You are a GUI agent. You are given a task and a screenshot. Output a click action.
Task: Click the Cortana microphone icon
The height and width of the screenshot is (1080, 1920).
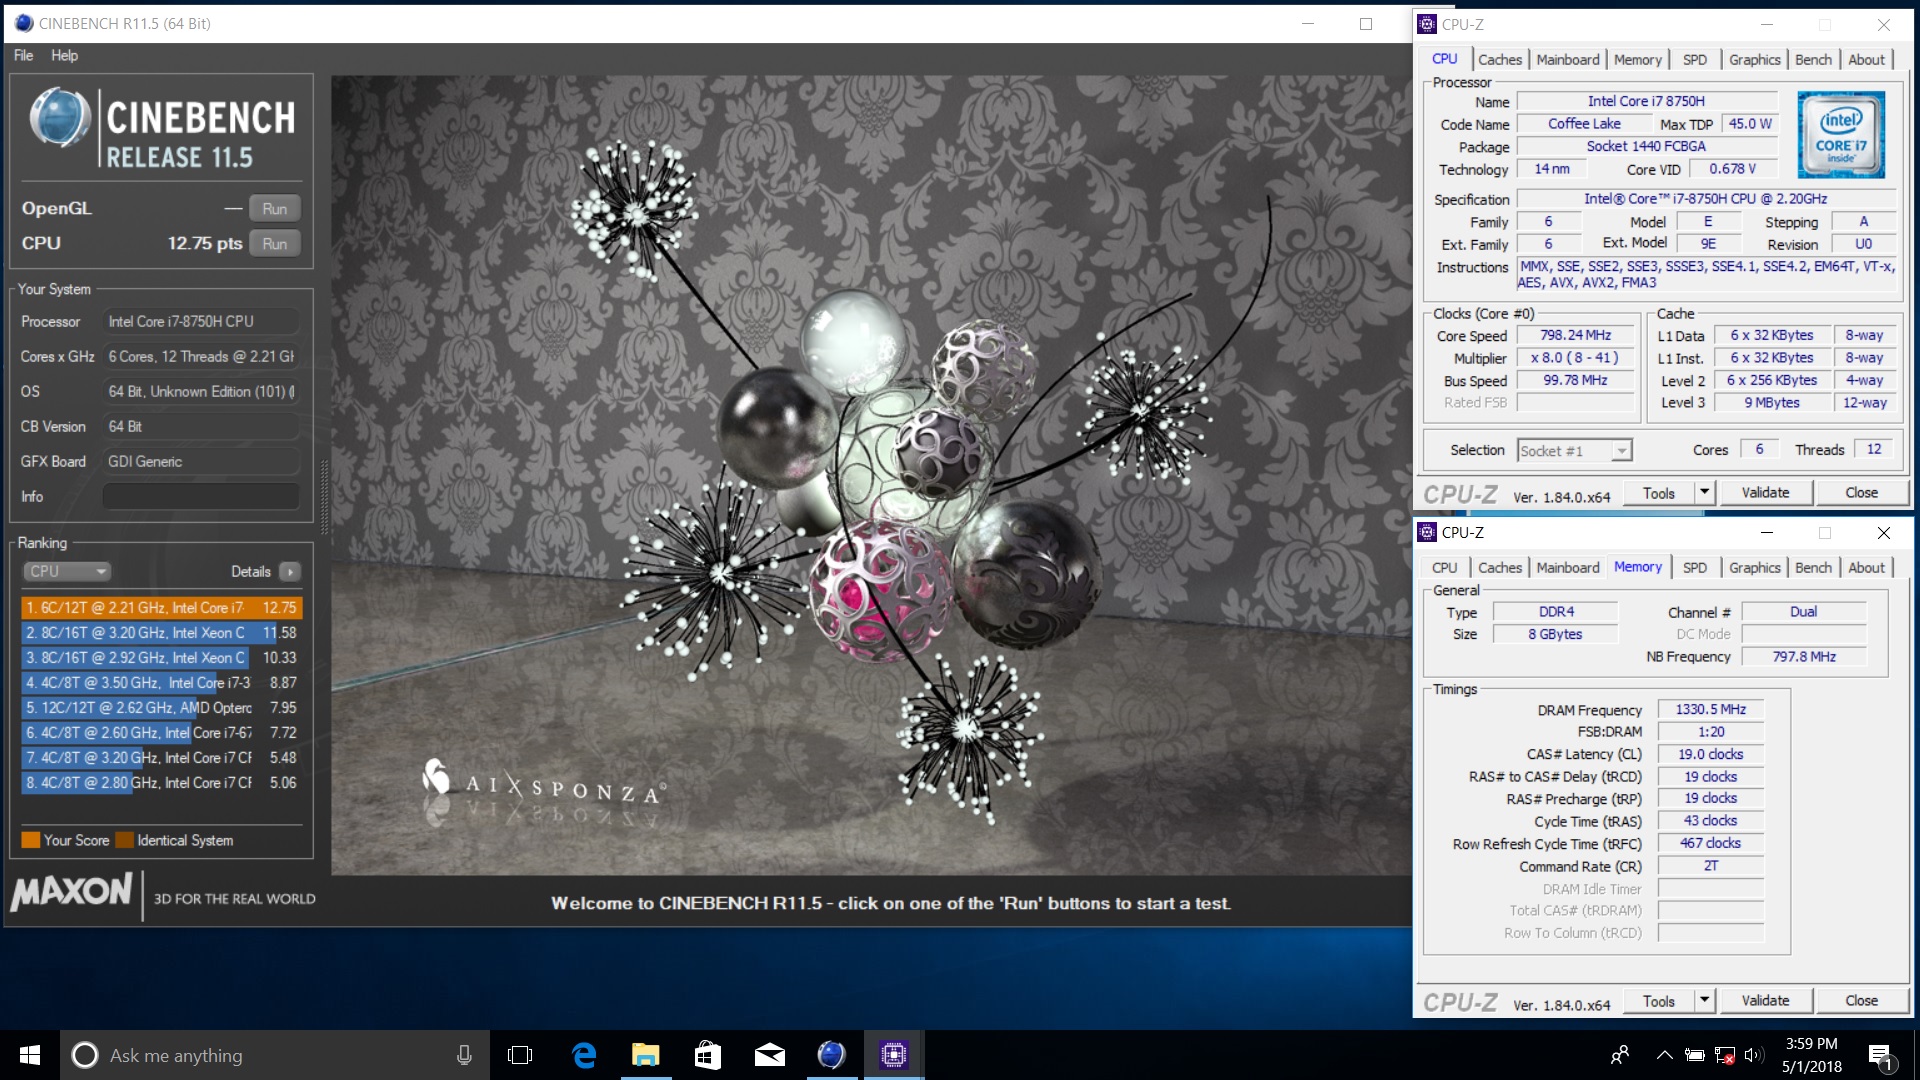(464, 1055)
